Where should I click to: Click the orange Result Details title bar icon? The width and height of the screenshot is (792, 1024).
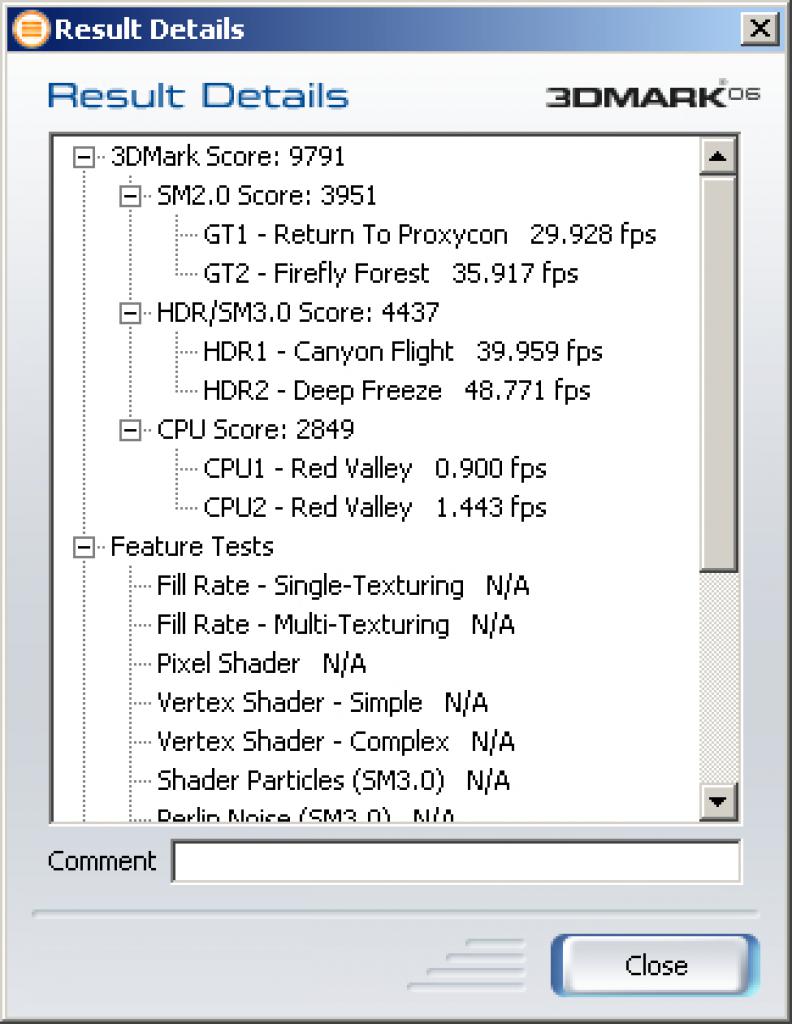point(31,29)
